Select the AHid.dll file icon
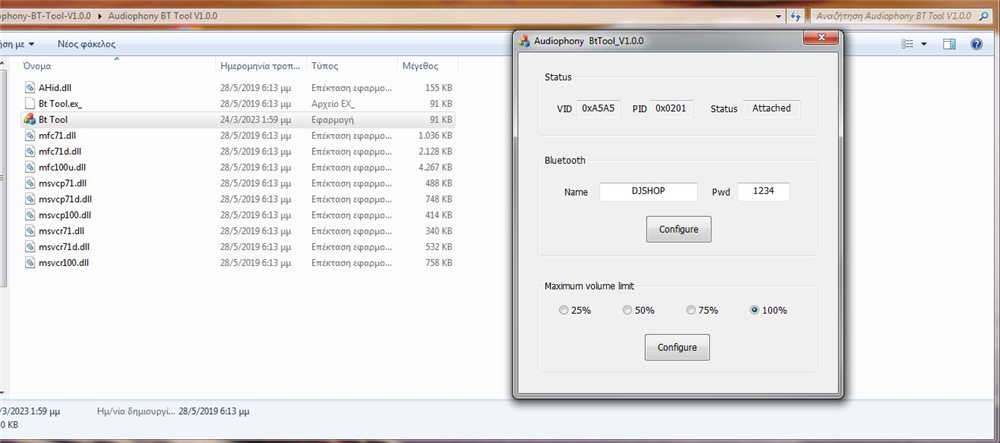This screenshot has height=443, width=1000. (x=29, y=87)
